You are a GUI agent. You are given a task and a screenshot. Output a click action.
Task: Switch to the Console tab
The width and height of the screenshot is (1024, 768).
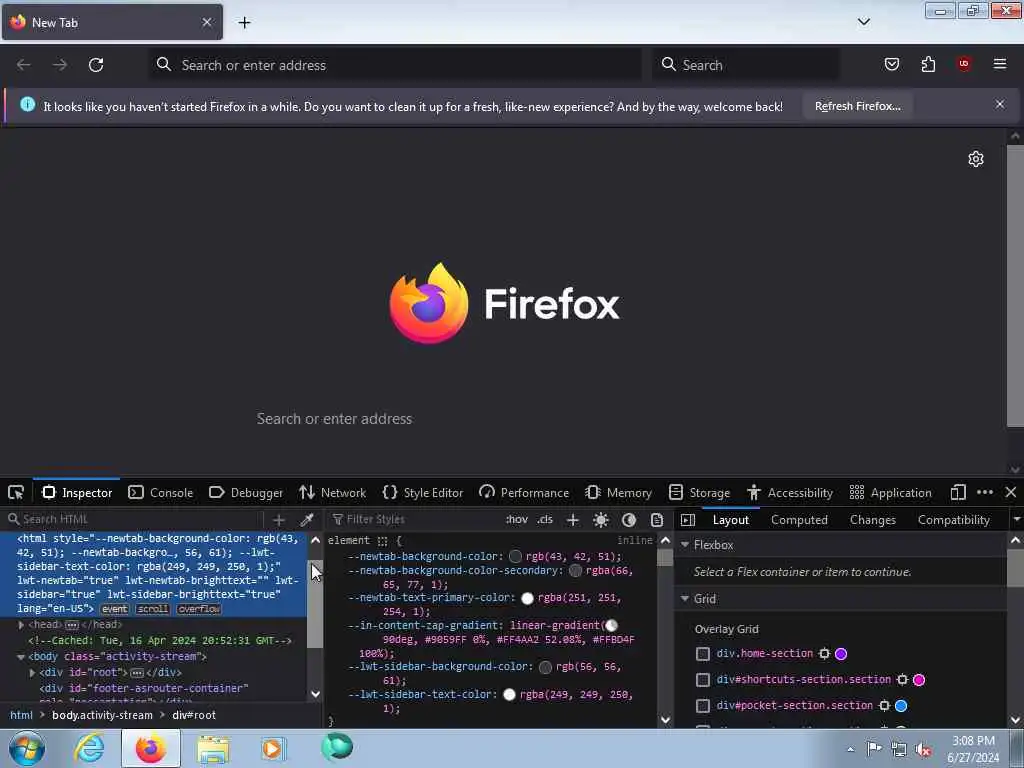coord(161,492)
